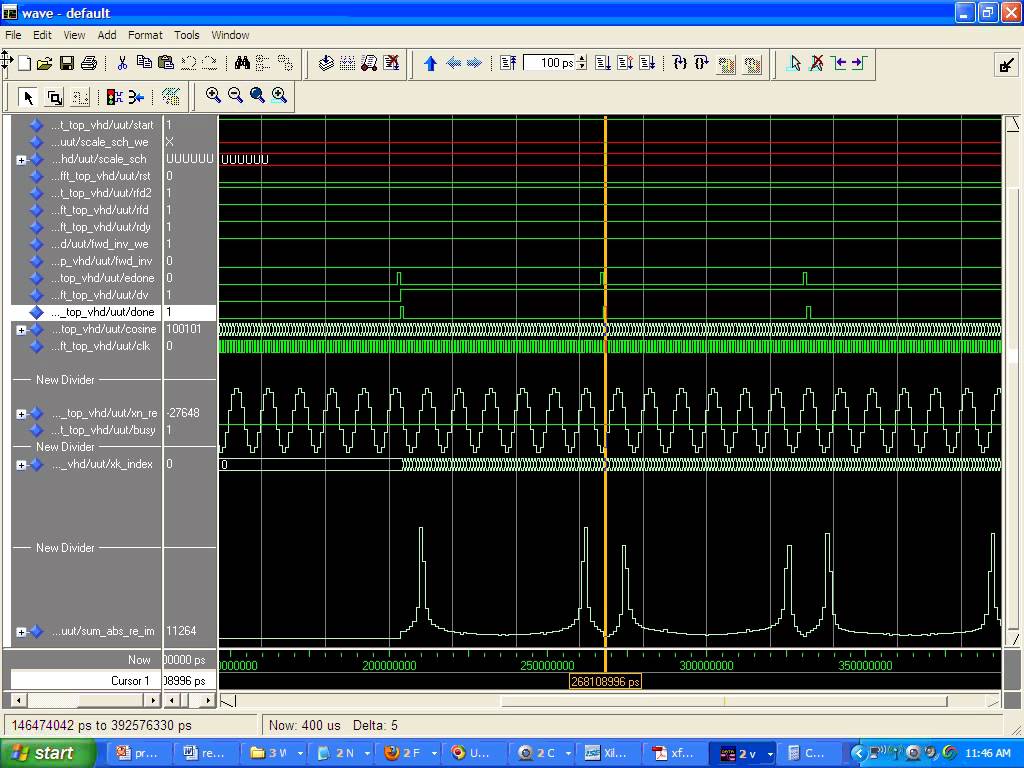The width and height of the screenshot is (1024, 768).
Task: Toggle the Zoom mode box tool
Action: pyautogui.click(x=54, y=97)
